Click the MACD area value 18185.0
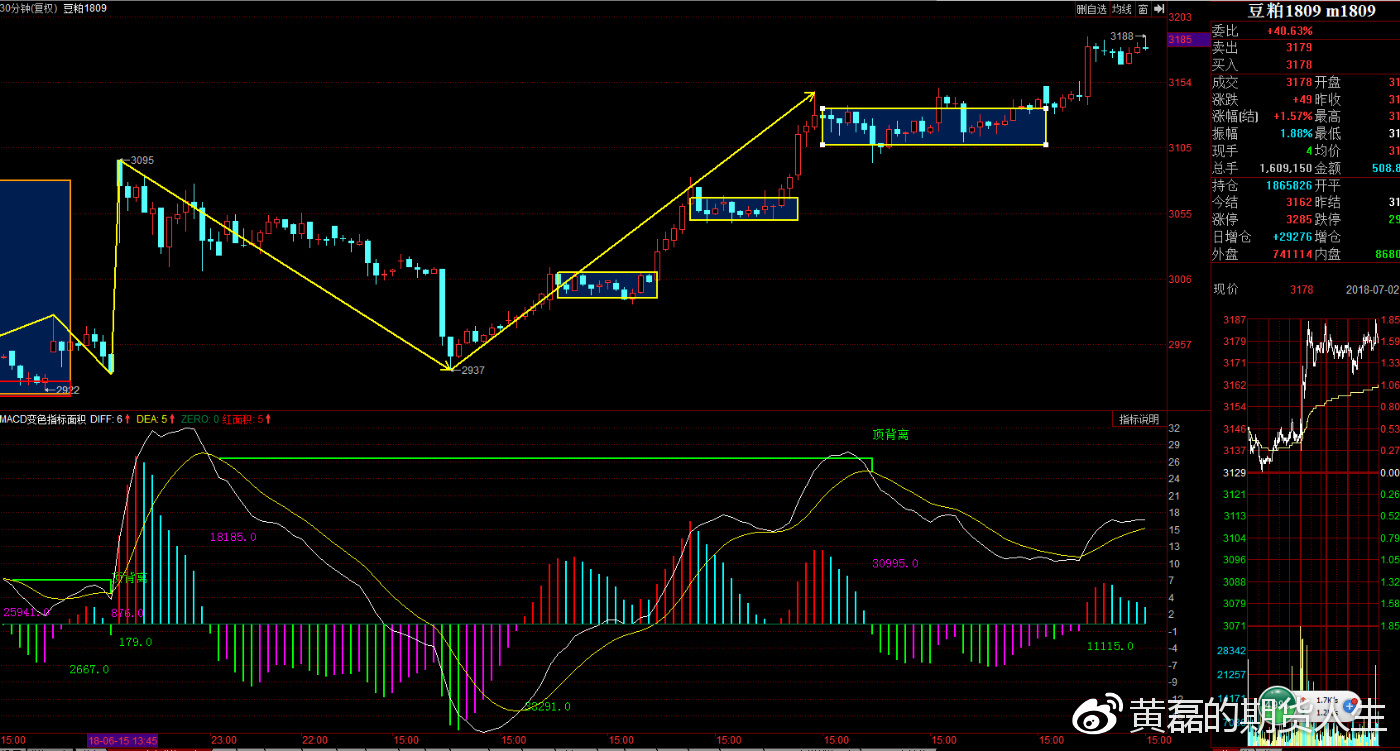 point(232,537)
